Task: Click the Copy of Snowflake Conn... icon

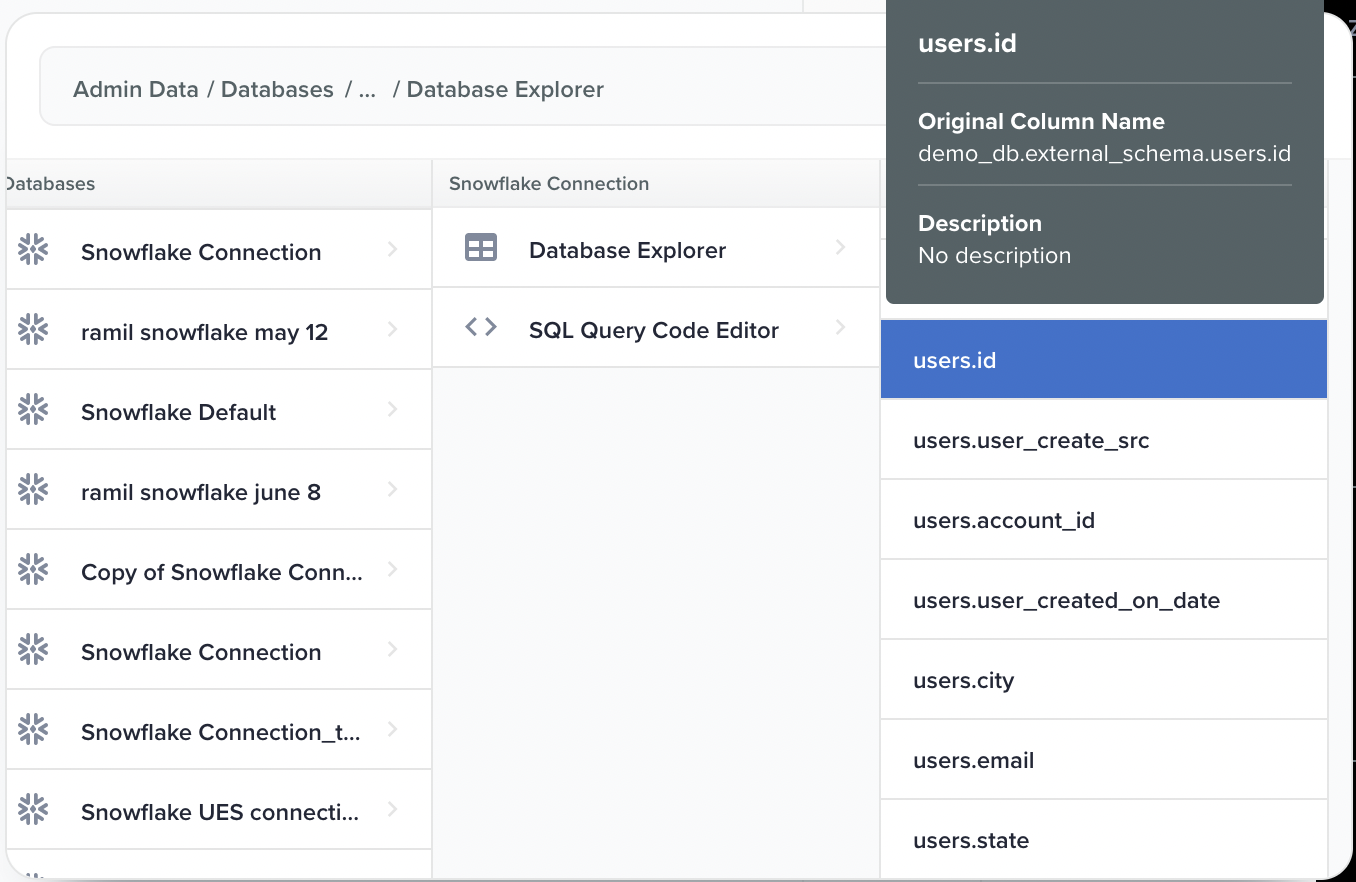Action: coord(33,570)
